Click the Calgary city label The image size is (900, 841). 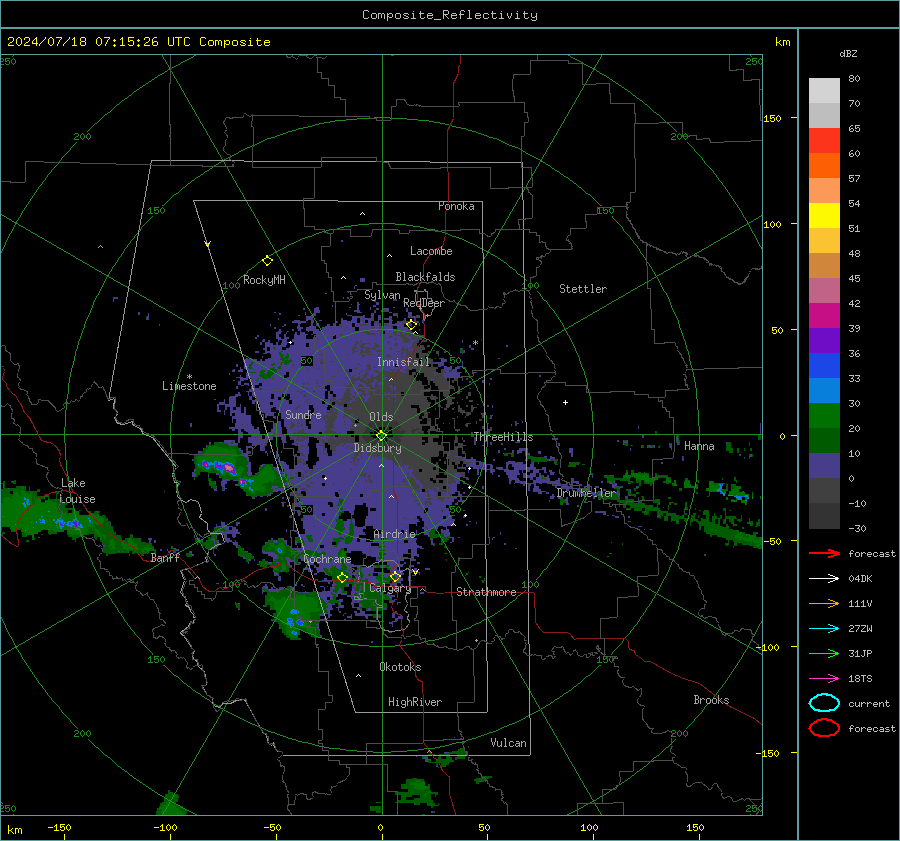coord(390,588)
